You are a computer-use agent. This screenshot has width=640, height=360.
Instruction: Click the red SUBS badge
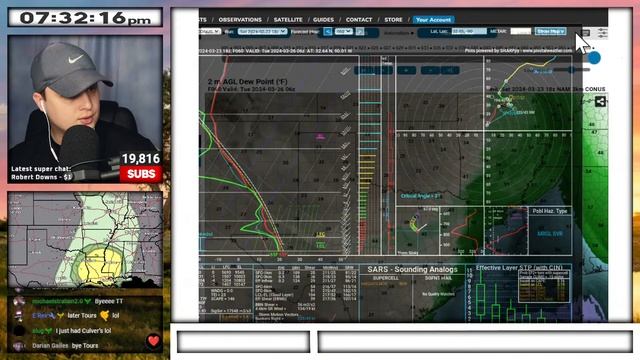pos(141,174)
